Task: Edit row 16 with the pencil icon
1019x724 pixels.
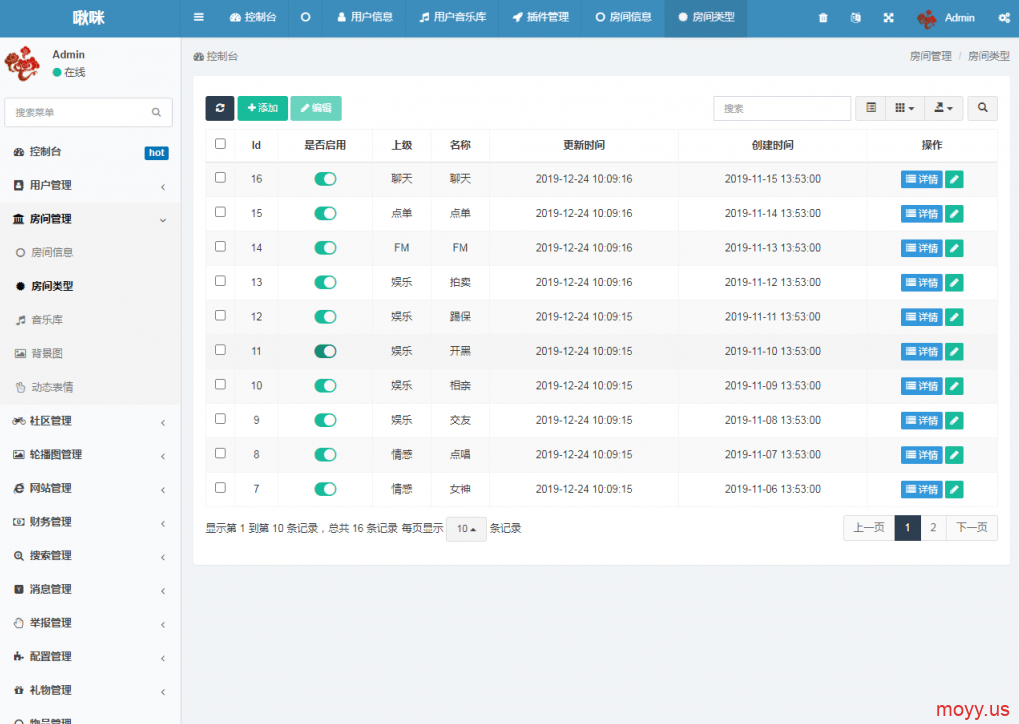Action: click(954, 179)
